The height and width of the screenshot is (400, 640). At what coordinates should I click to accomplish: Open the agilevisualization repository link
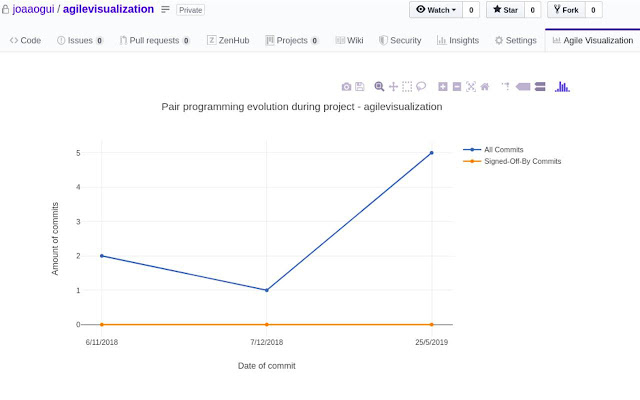coord(109,9)
